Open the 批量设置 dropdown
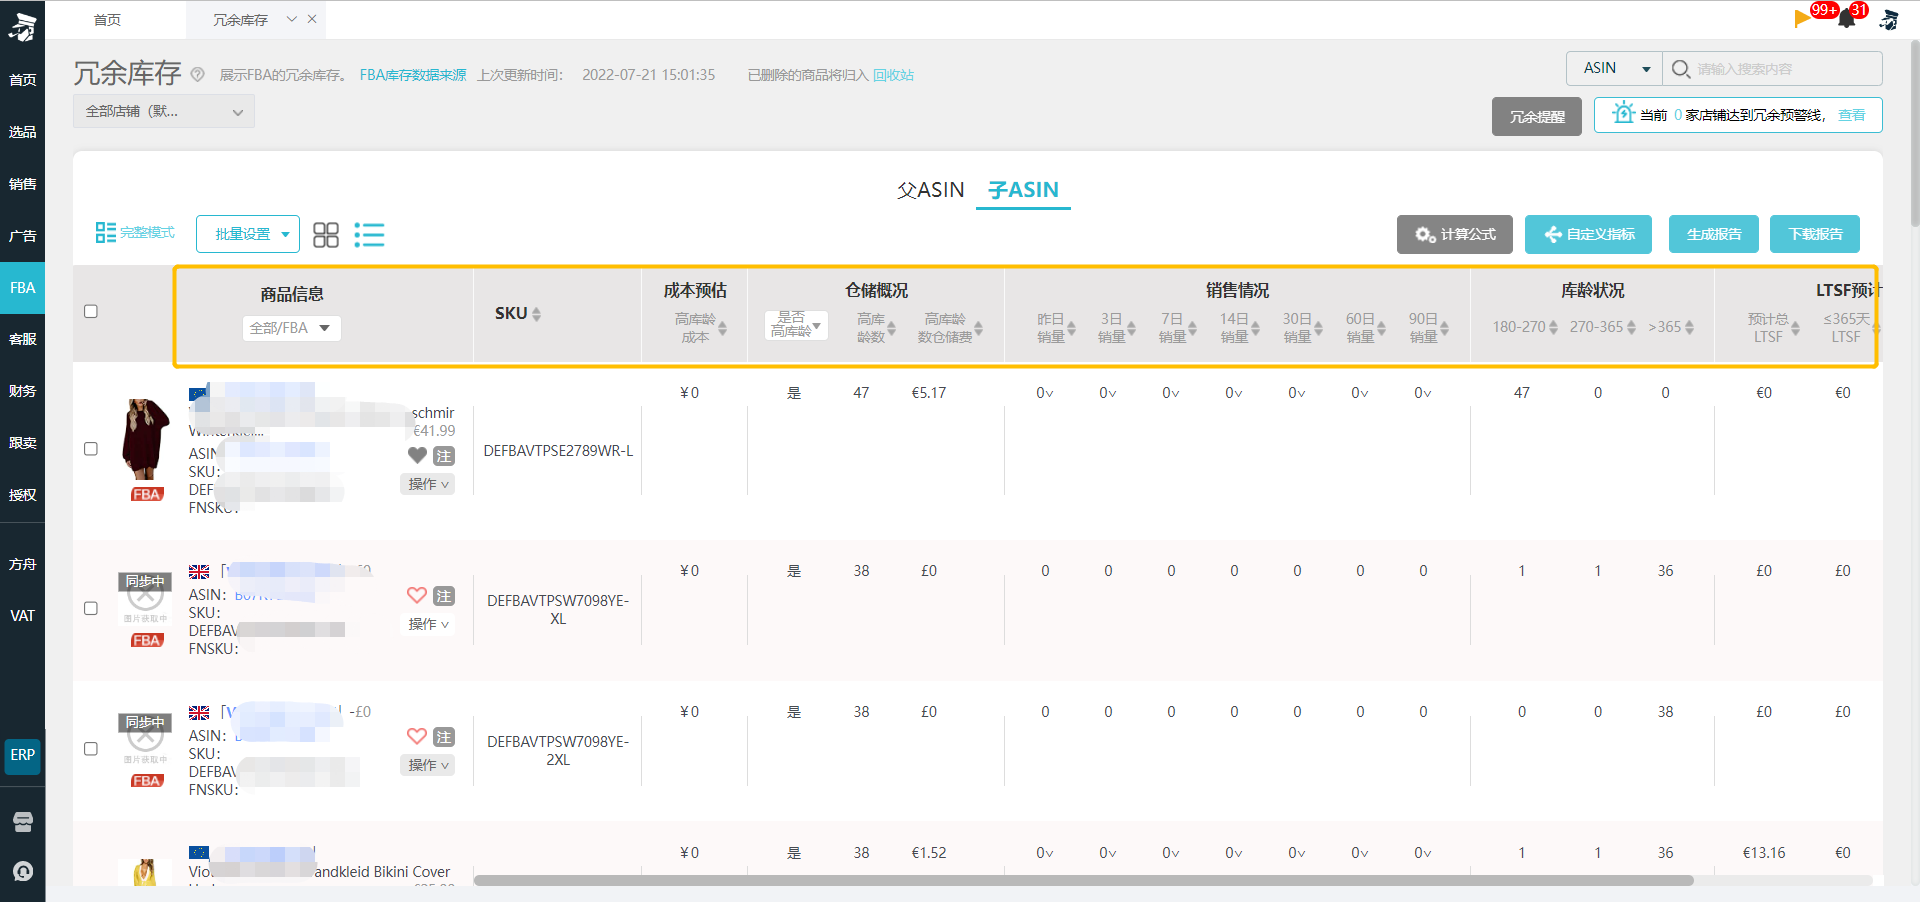1920x902 pixels. 248,234
